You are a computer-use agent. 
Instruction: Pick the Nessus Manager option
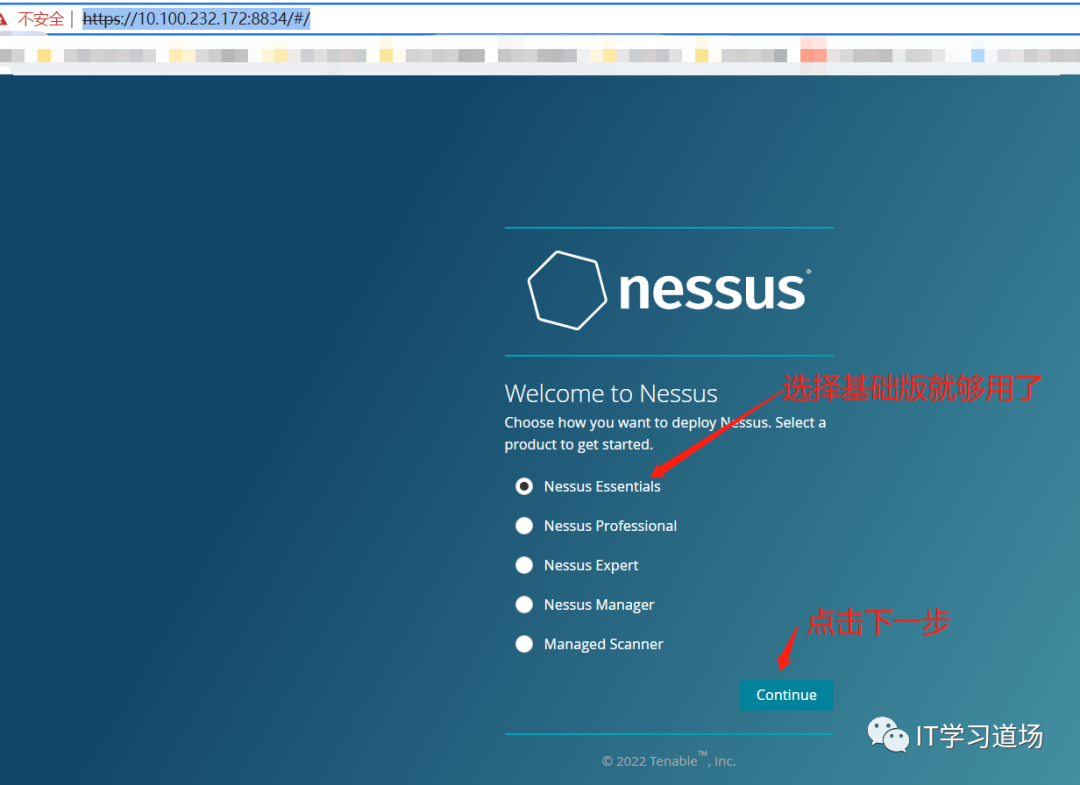coord(524,605)
